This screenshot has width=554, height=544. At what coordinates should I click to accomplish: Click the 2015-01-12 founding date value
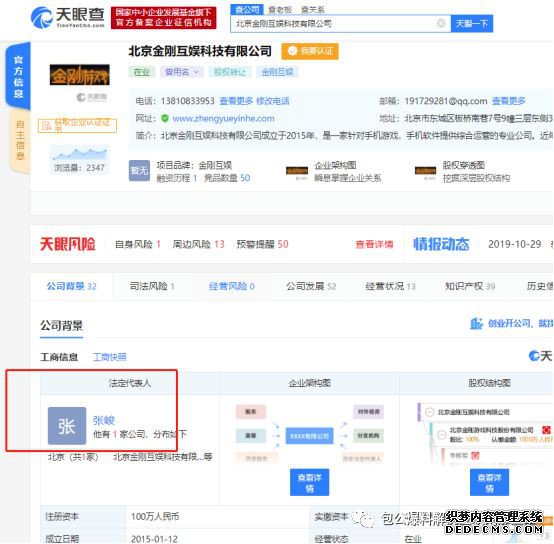pyautogui.click(x=154, y=539)
